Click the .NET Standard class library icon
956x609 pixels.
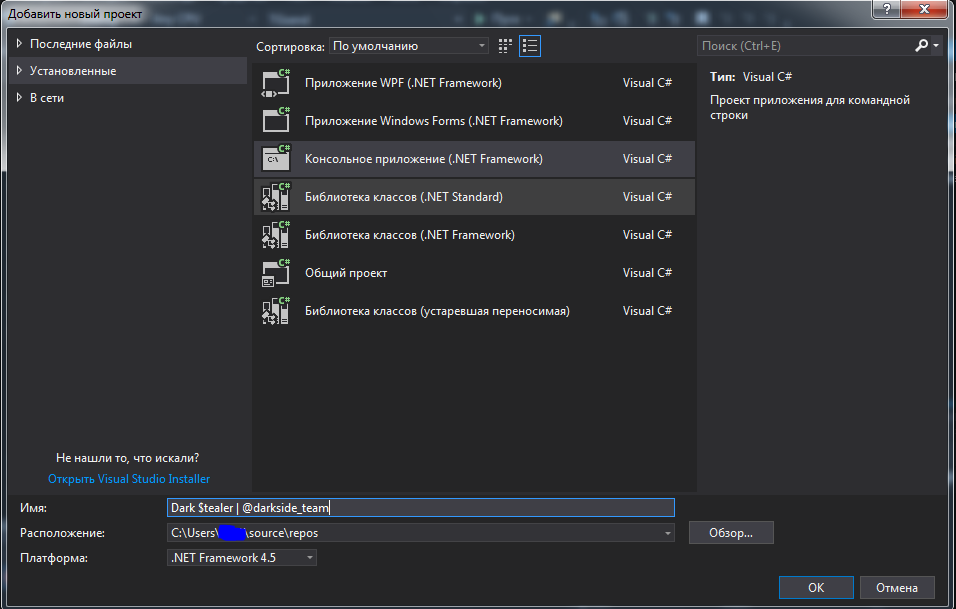click(x=276, y=197)
